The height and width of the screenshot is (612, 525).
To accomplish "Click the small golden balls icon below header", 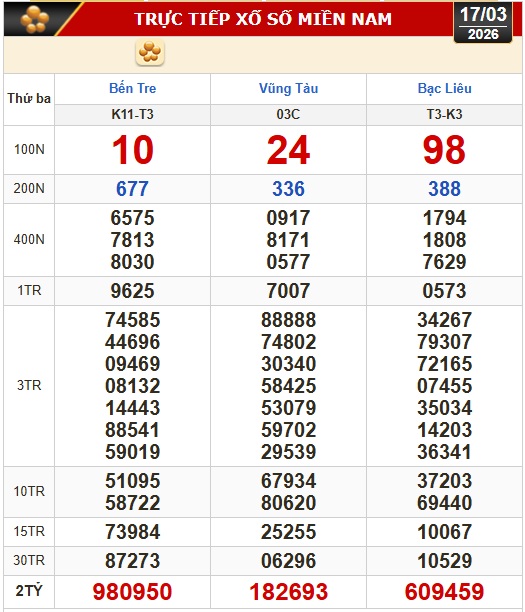I will click(x=150, y=52).
